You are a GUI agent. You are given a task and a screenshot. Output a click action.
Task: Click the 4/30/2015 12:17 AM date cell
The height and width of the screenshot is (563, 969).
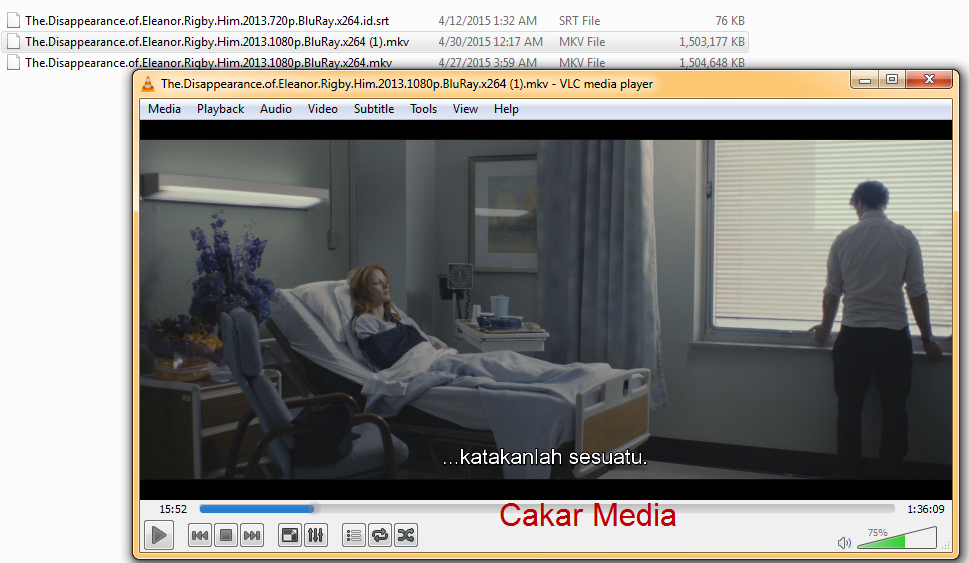pyautogui.click(x=491, y=41)
